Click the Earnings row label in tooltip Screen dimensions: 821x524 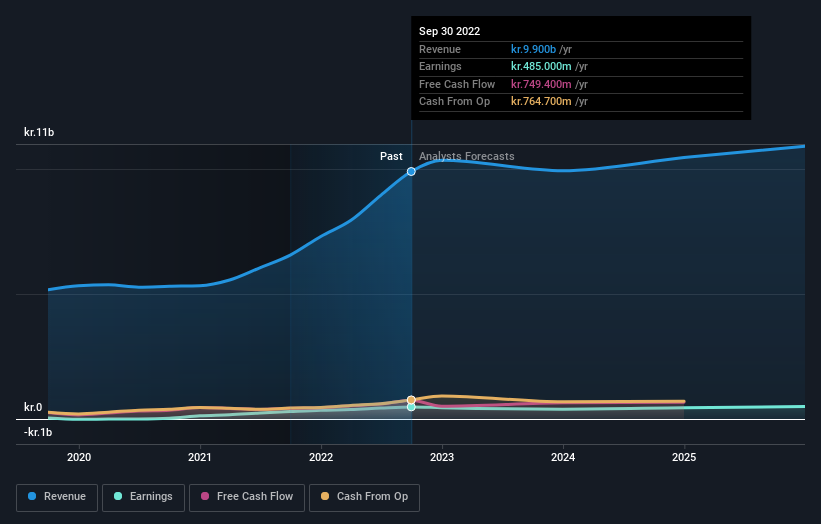point(440,66)
